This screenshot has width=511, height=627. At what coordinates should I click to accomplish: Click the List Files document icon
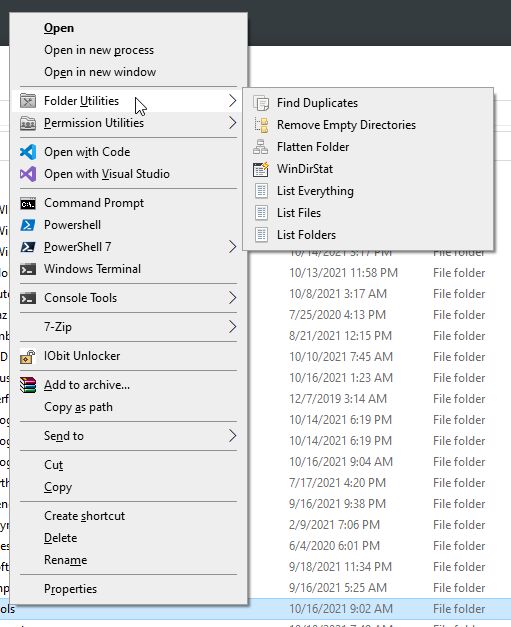[261, 213]
